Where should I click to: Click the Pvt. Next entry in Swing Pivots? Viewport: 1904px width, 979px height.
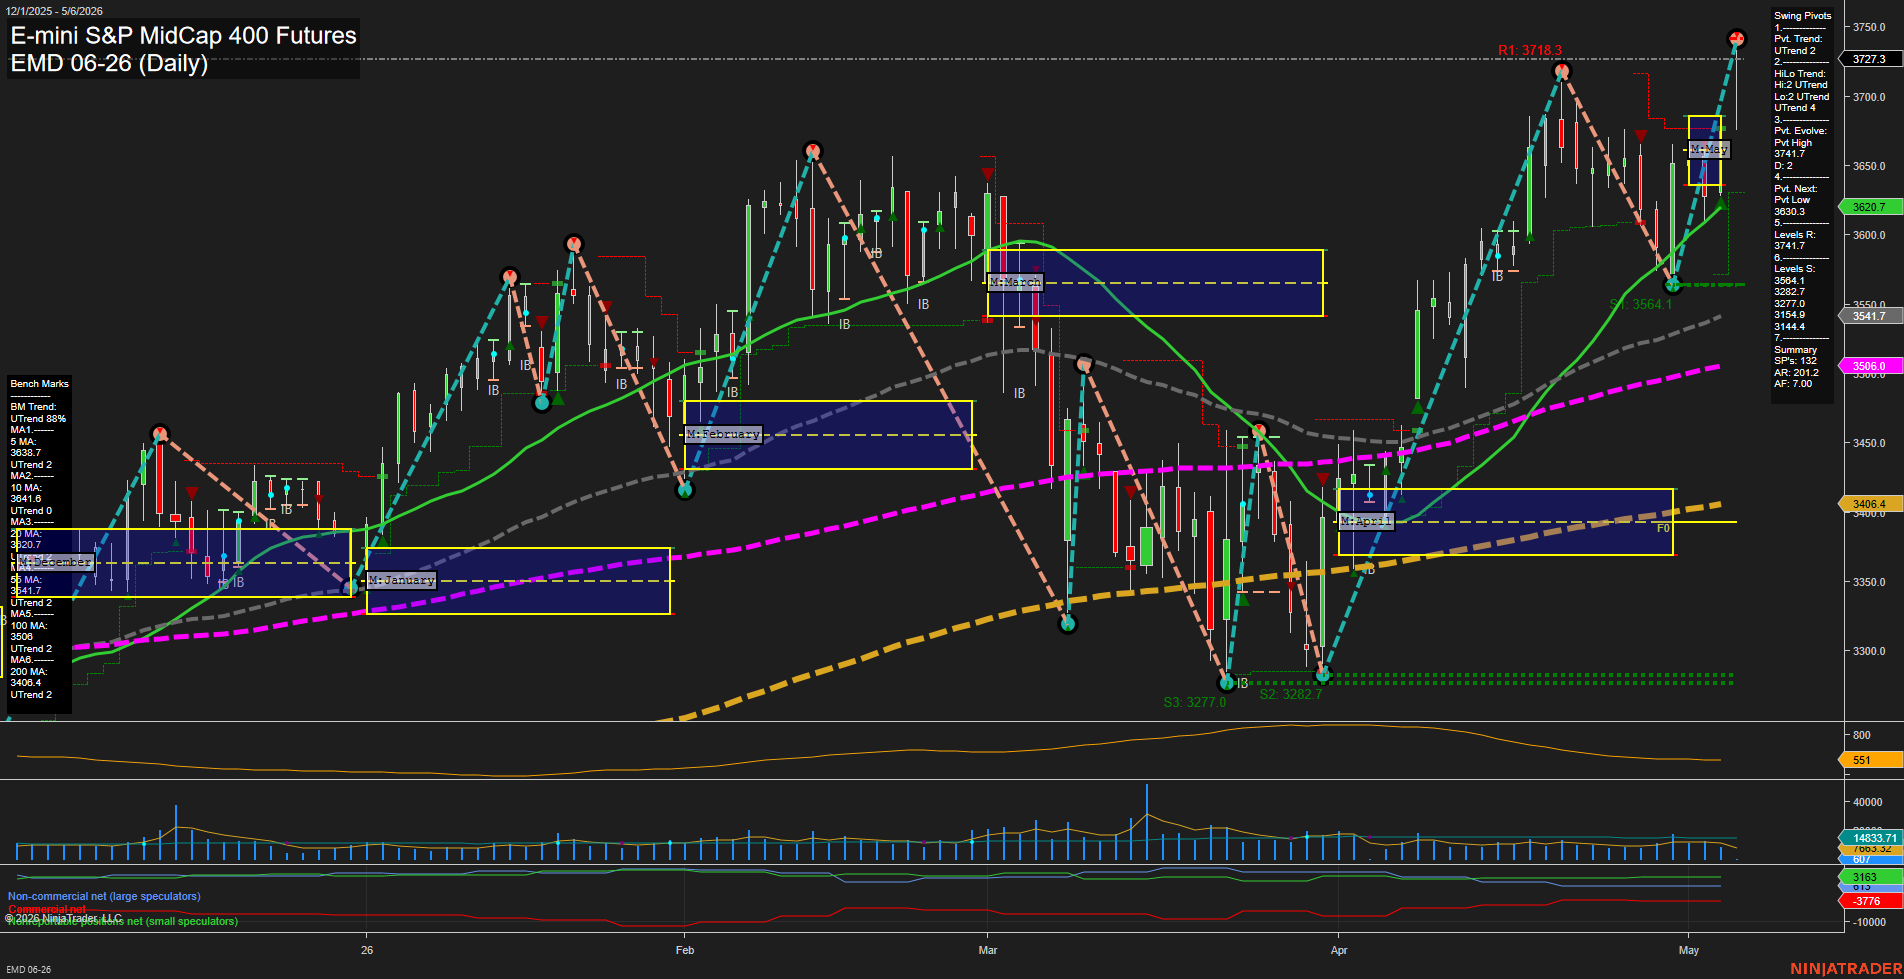tap(1796, 189)
